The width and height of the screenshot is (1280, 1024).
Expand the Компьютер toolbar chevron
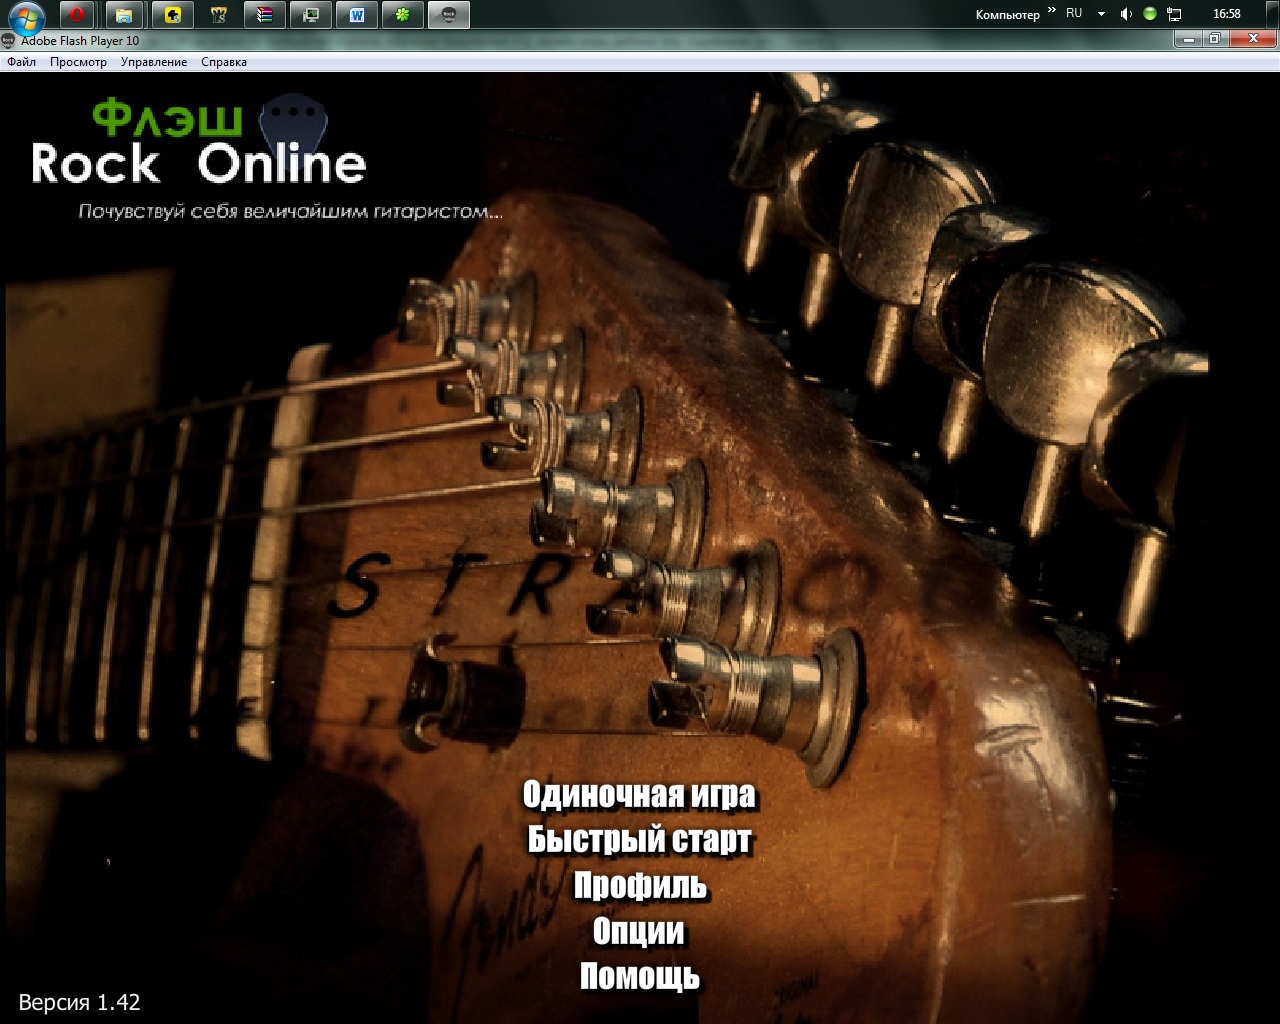pos(1051,11)
